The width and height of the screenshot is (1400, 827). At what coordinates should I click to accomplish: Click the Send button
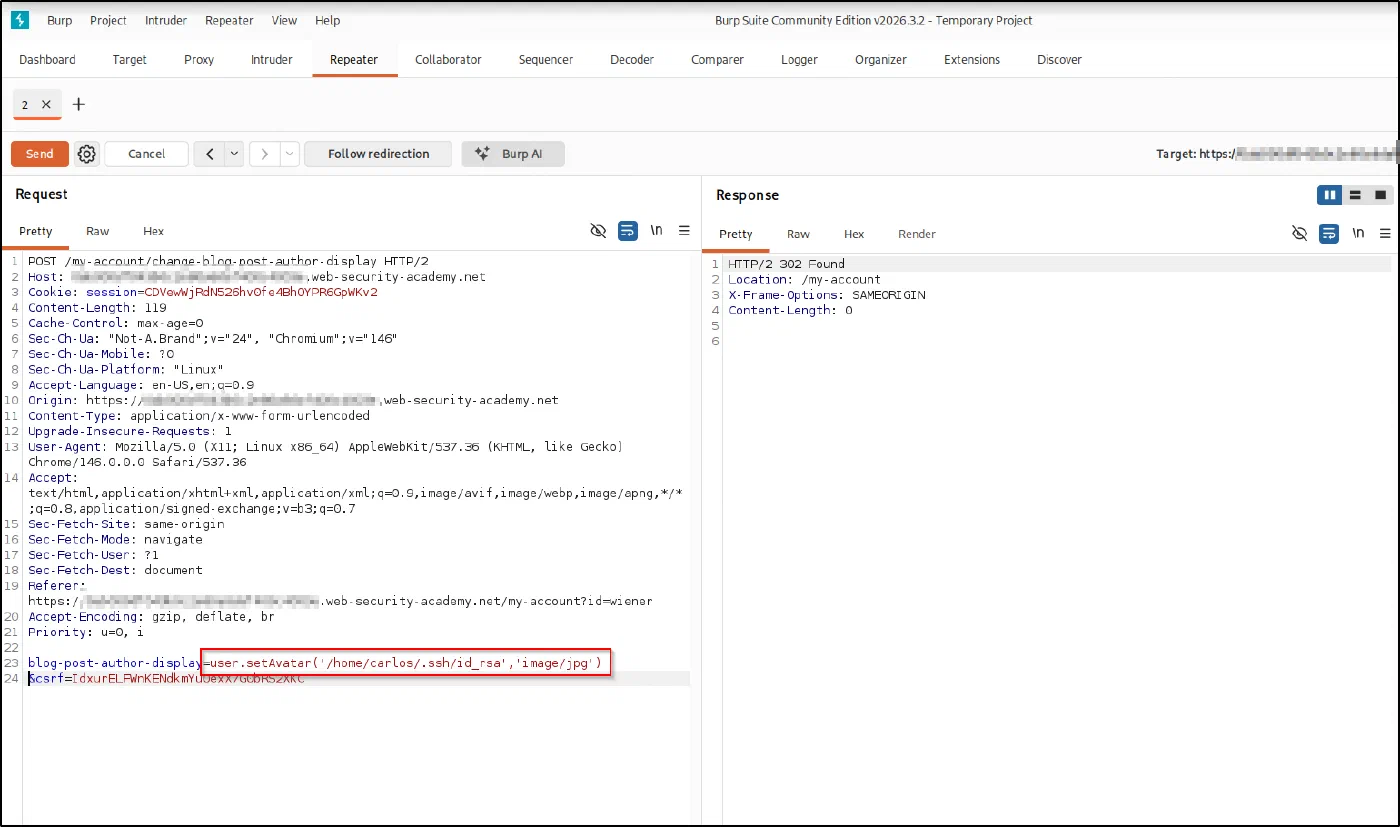[40, 154]
